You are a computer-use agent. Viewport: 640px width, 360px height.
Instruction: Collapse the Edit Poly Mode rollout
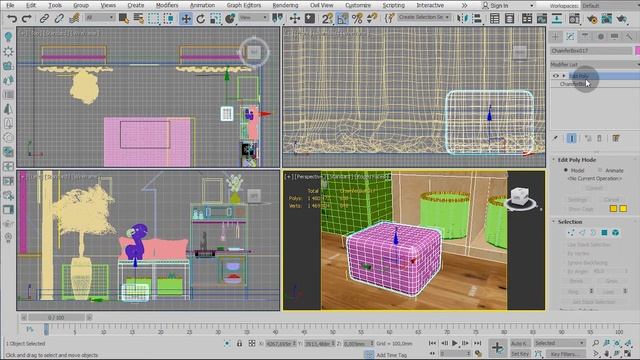point(576,160)
